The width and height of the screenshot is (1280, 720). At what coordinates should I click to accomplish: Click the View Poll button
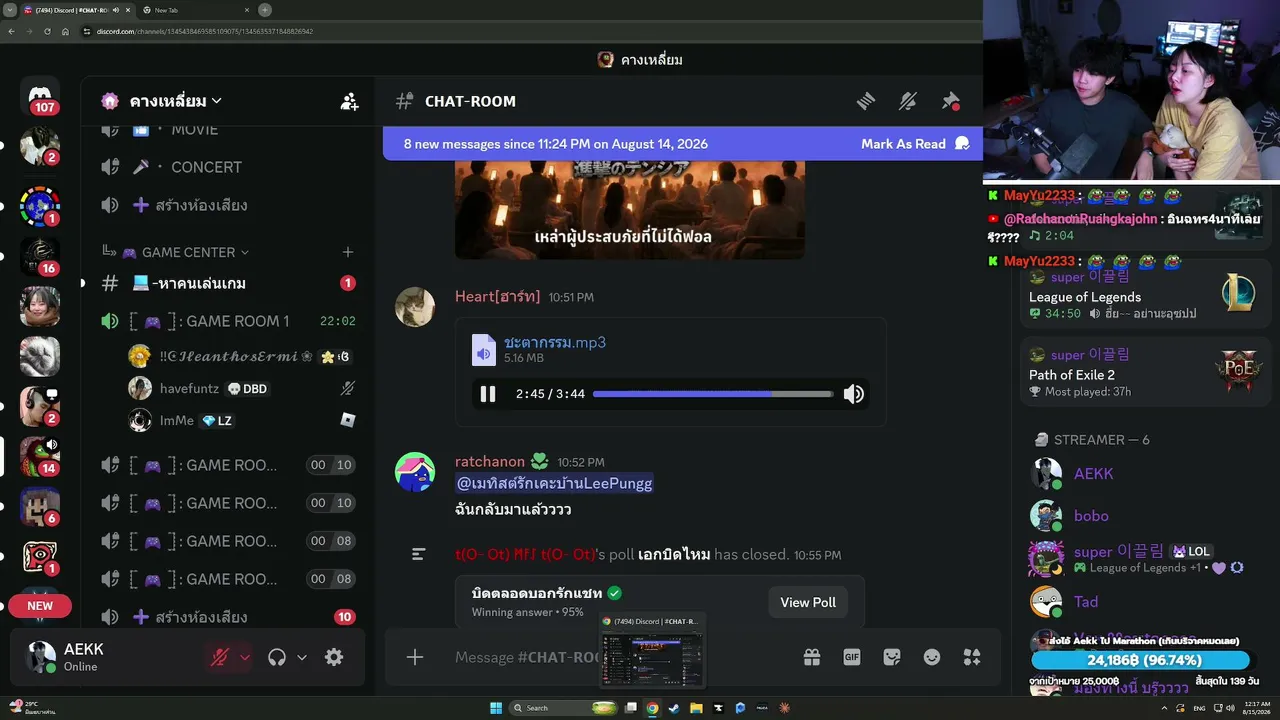[808, 602]
